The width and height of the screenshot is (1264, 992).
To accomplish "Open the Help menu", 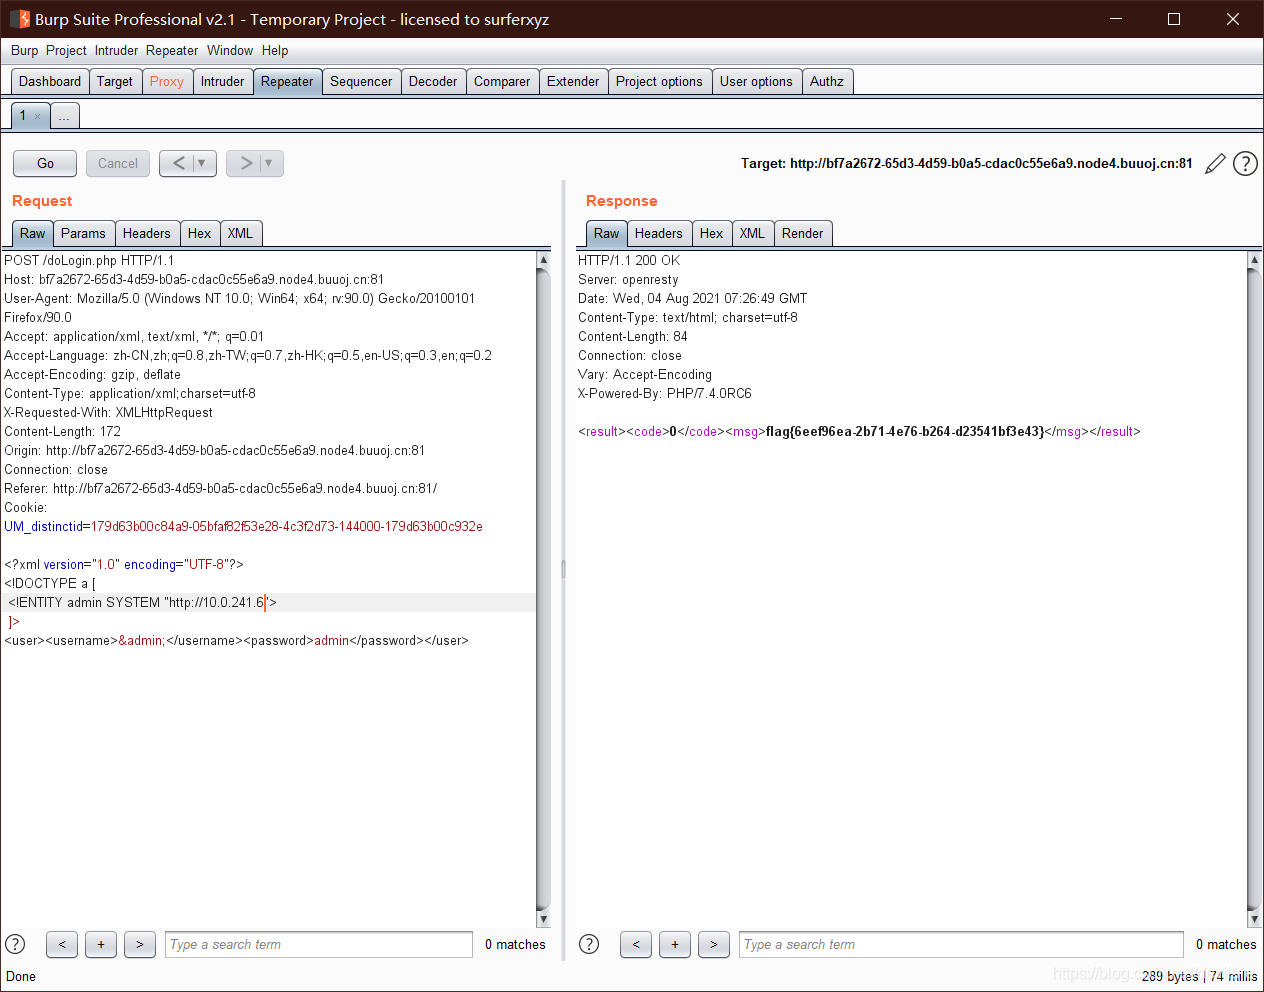I will pyautogui.click(x=275, y=50).
